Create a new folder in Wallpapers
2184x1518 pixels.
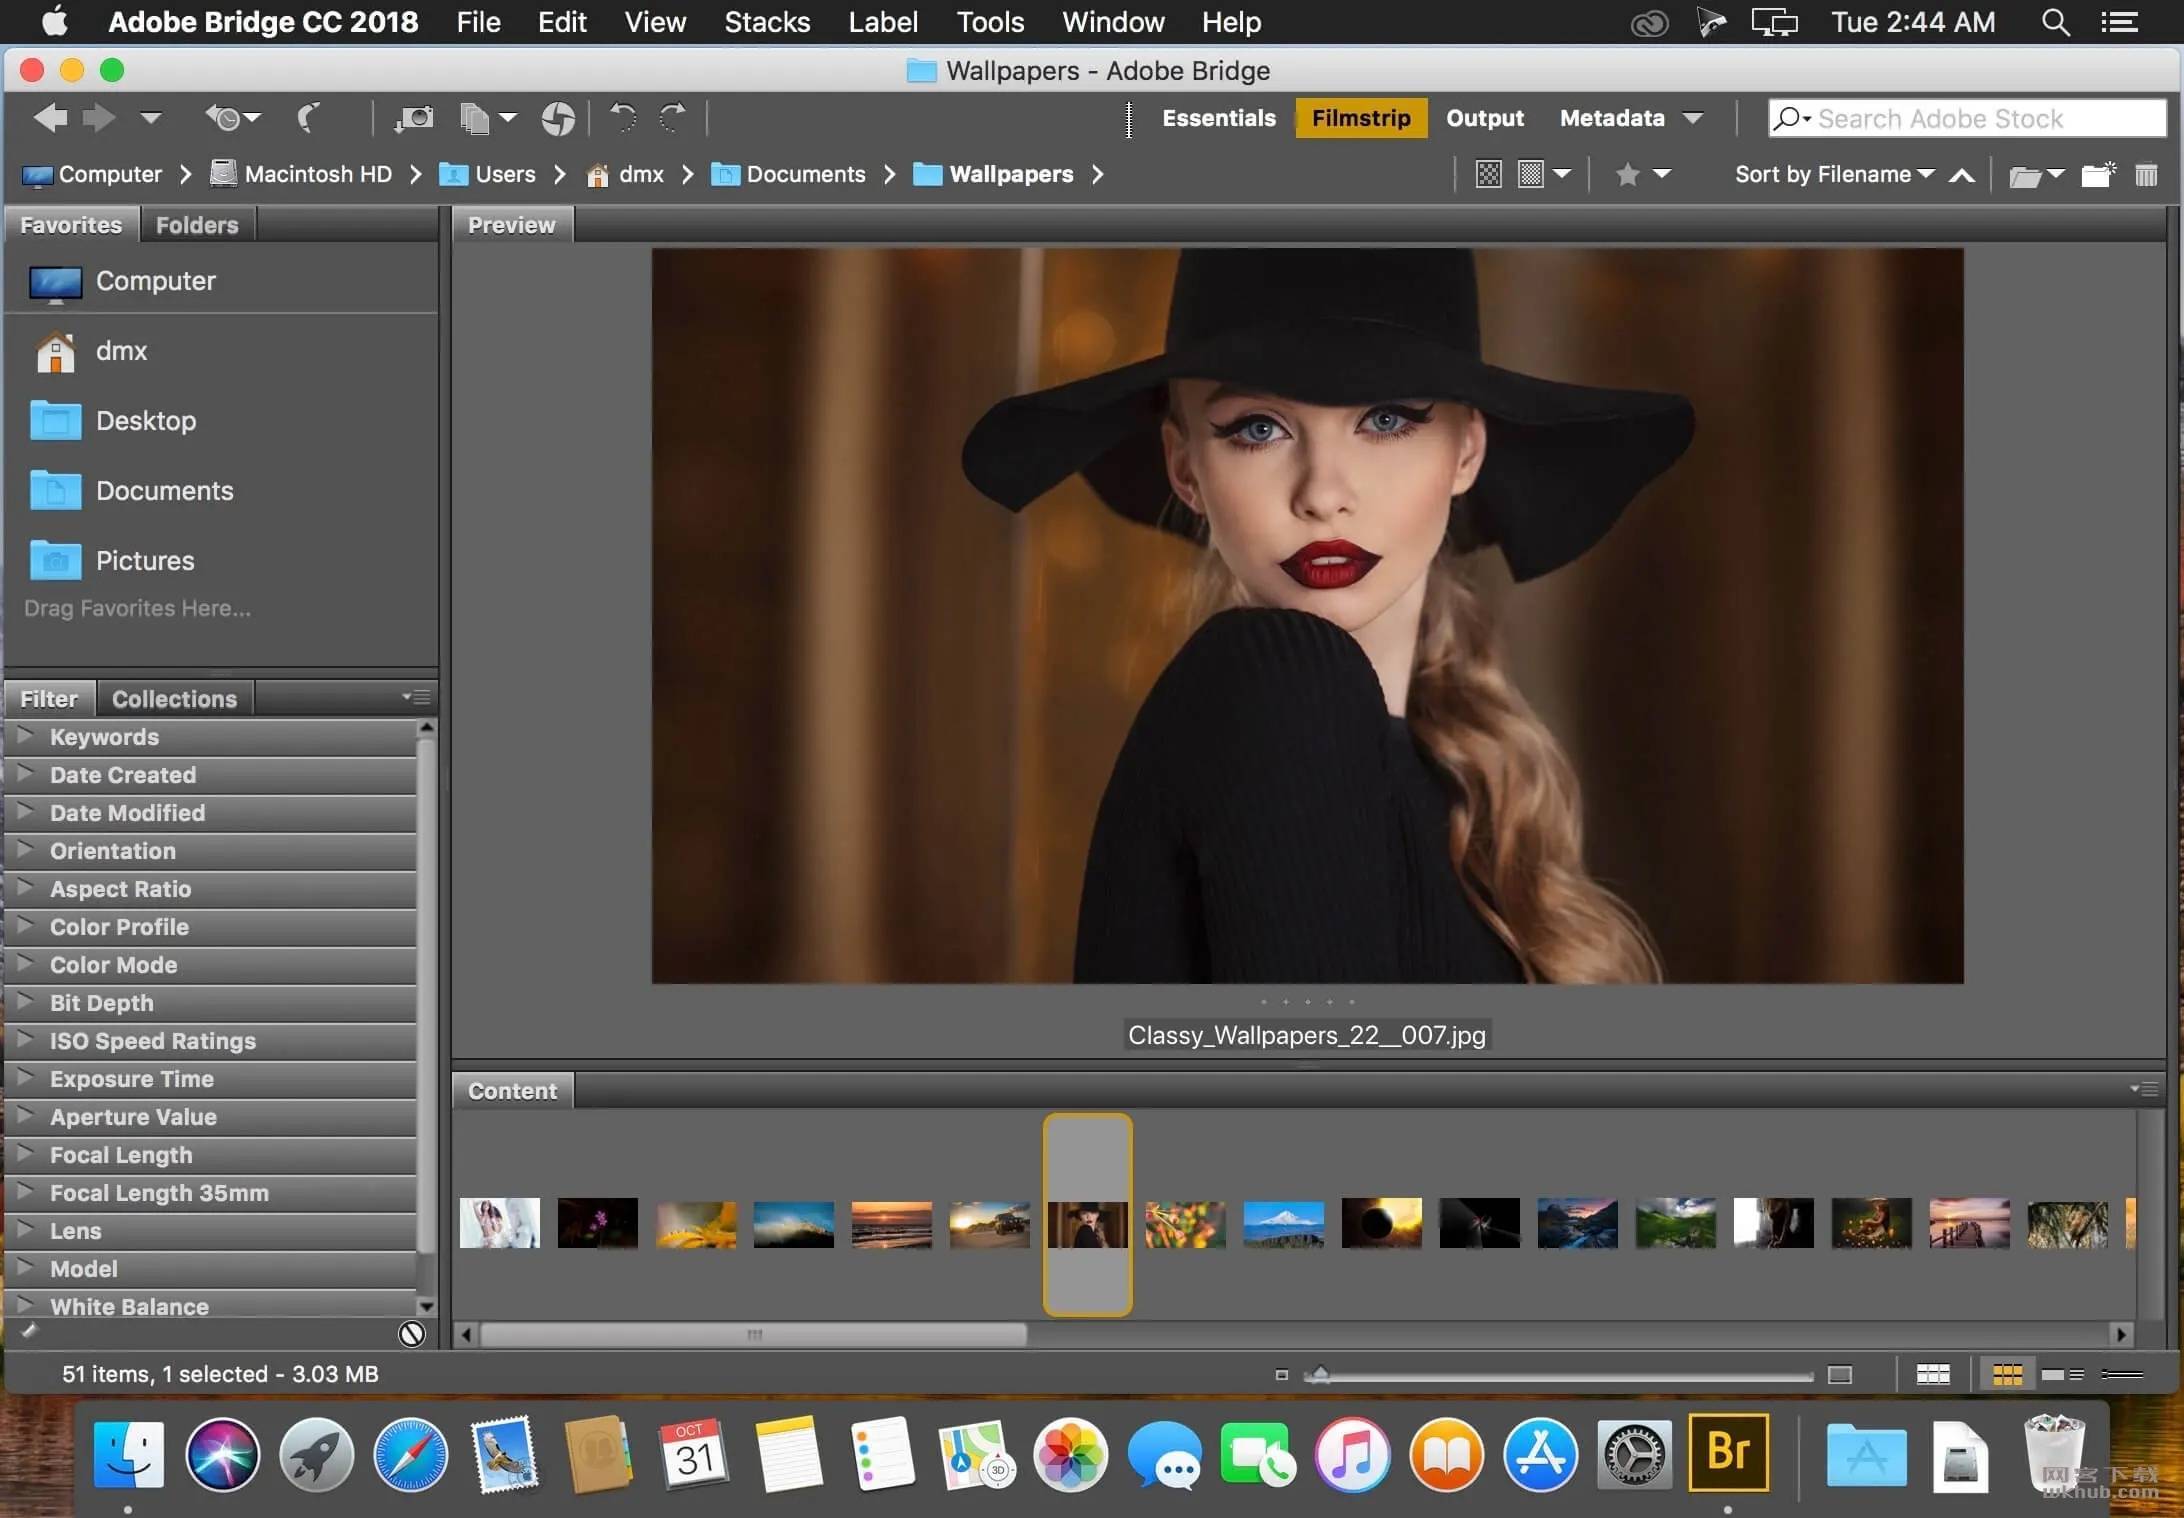[2097, 174]
